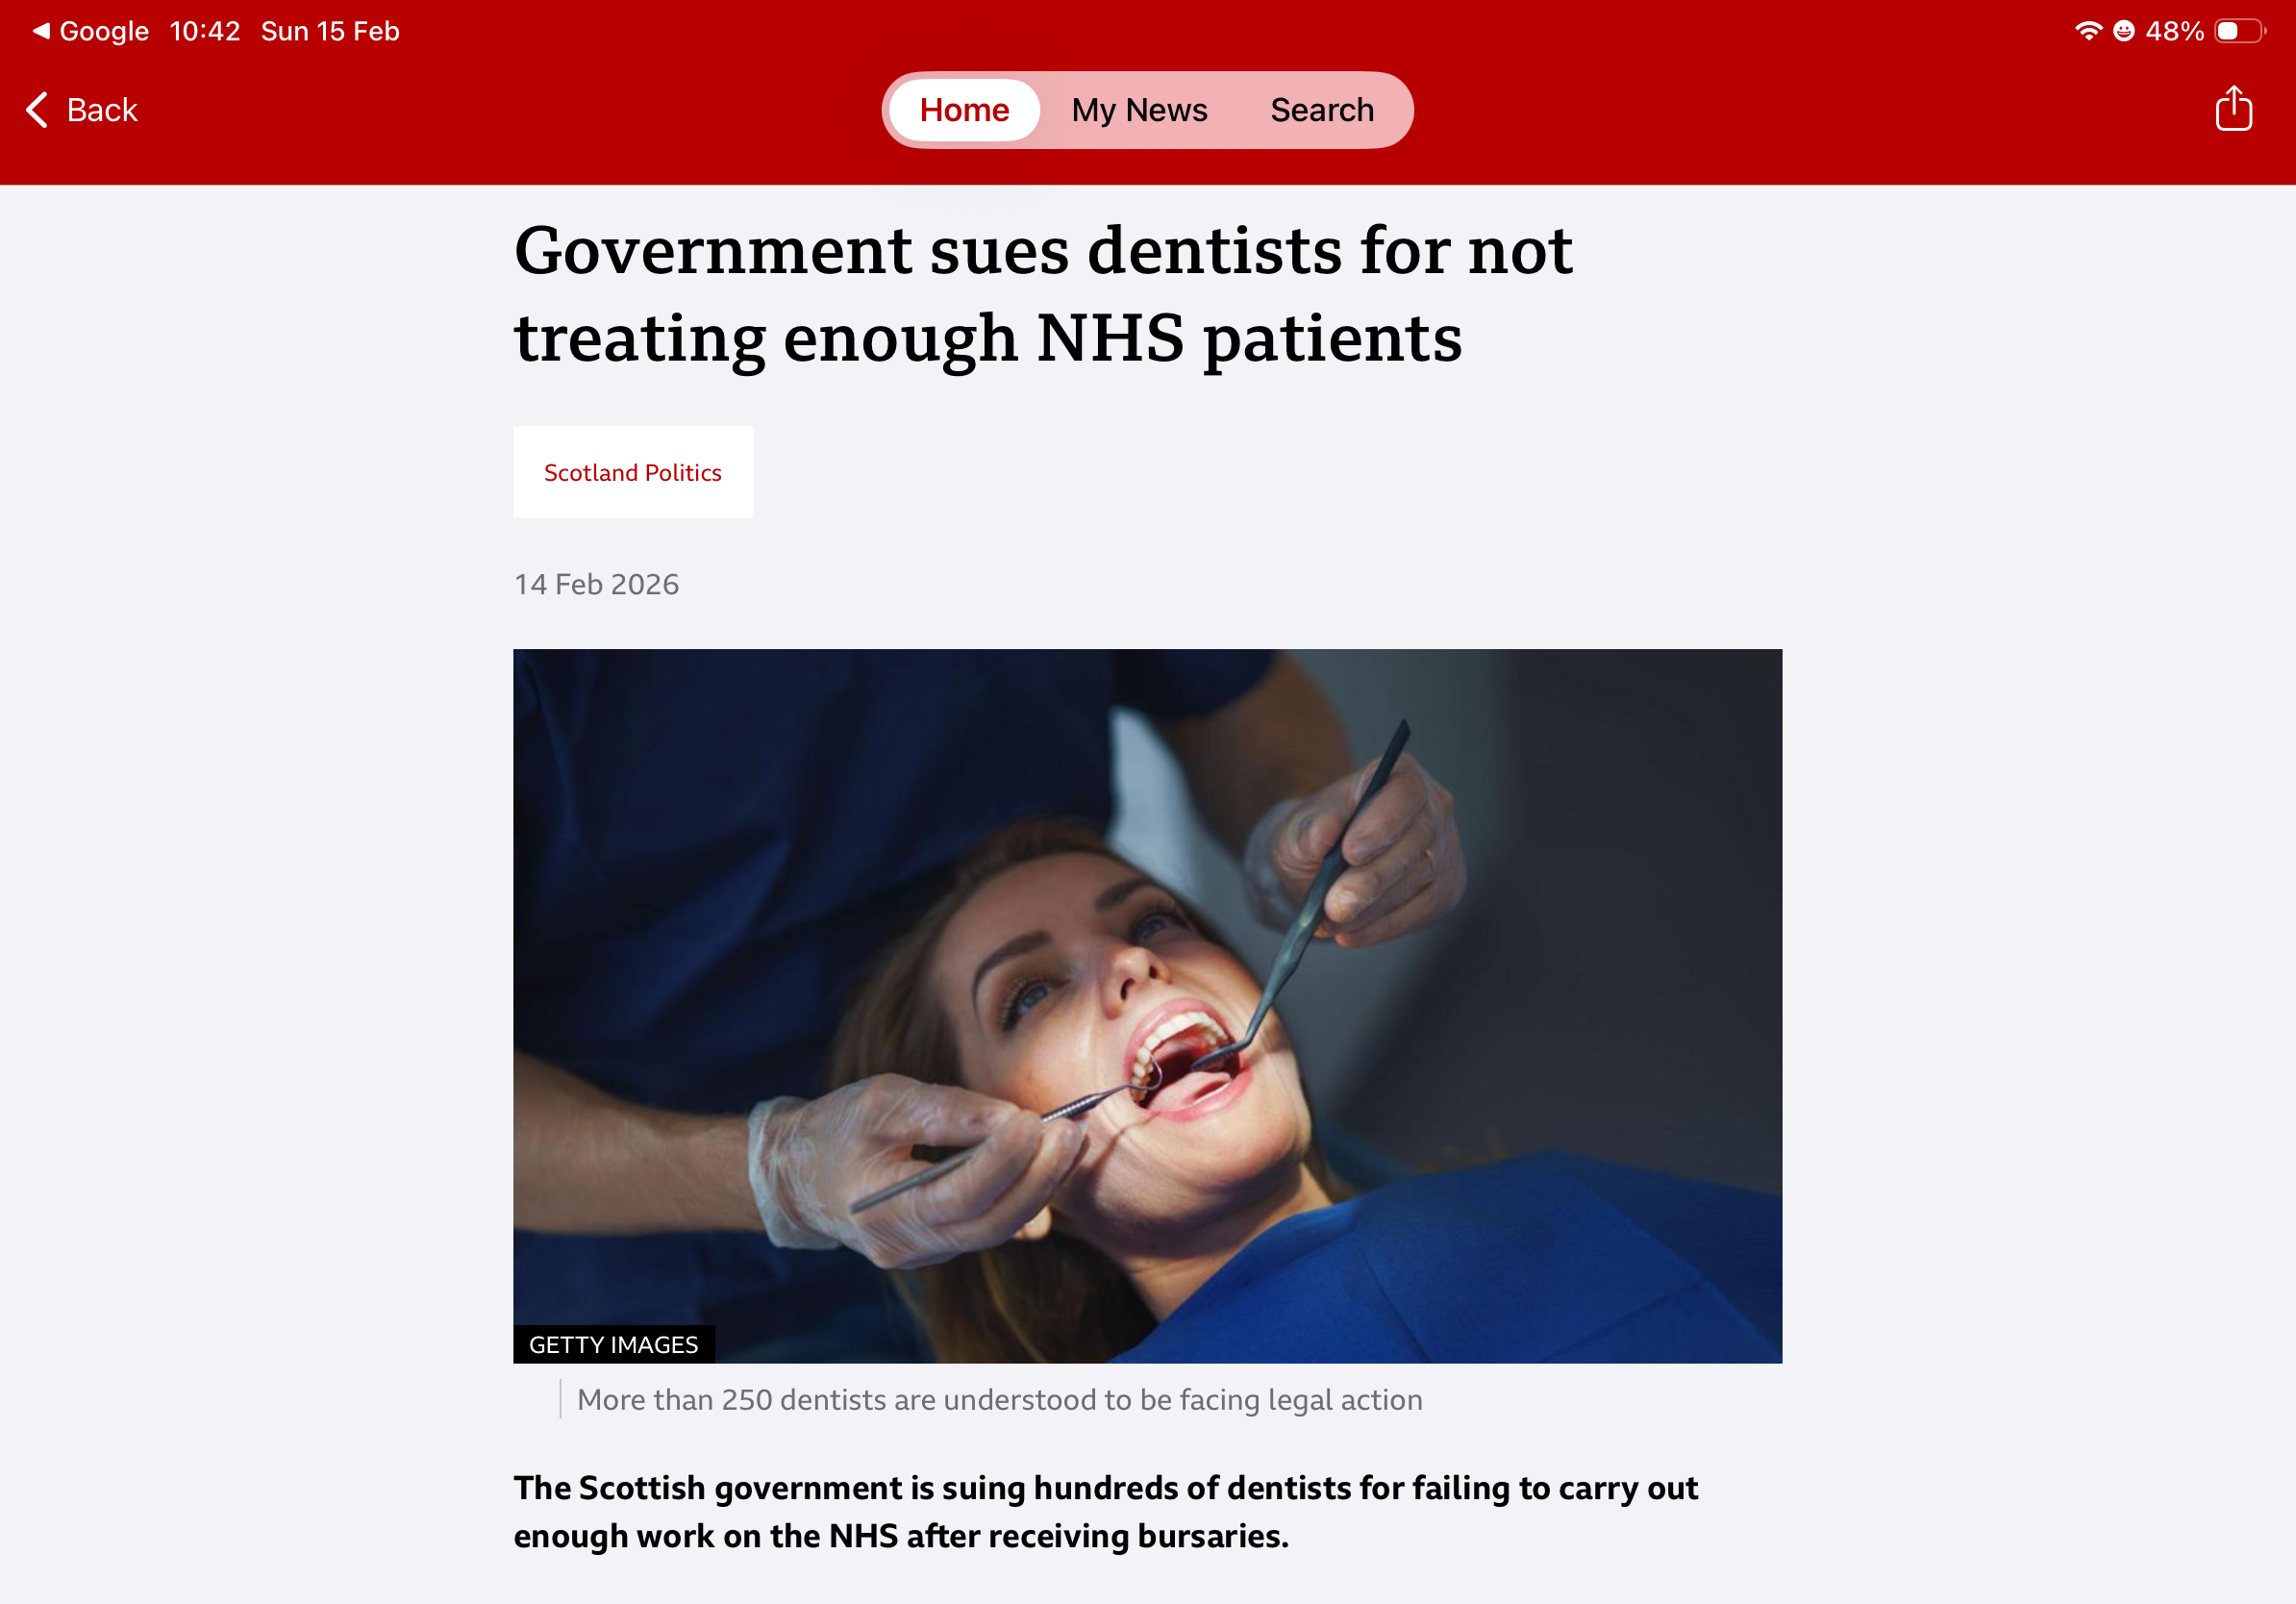Tap the smiley face status icon
The height and width of the screenshot is (1604, 2296).
(2124, 31)
